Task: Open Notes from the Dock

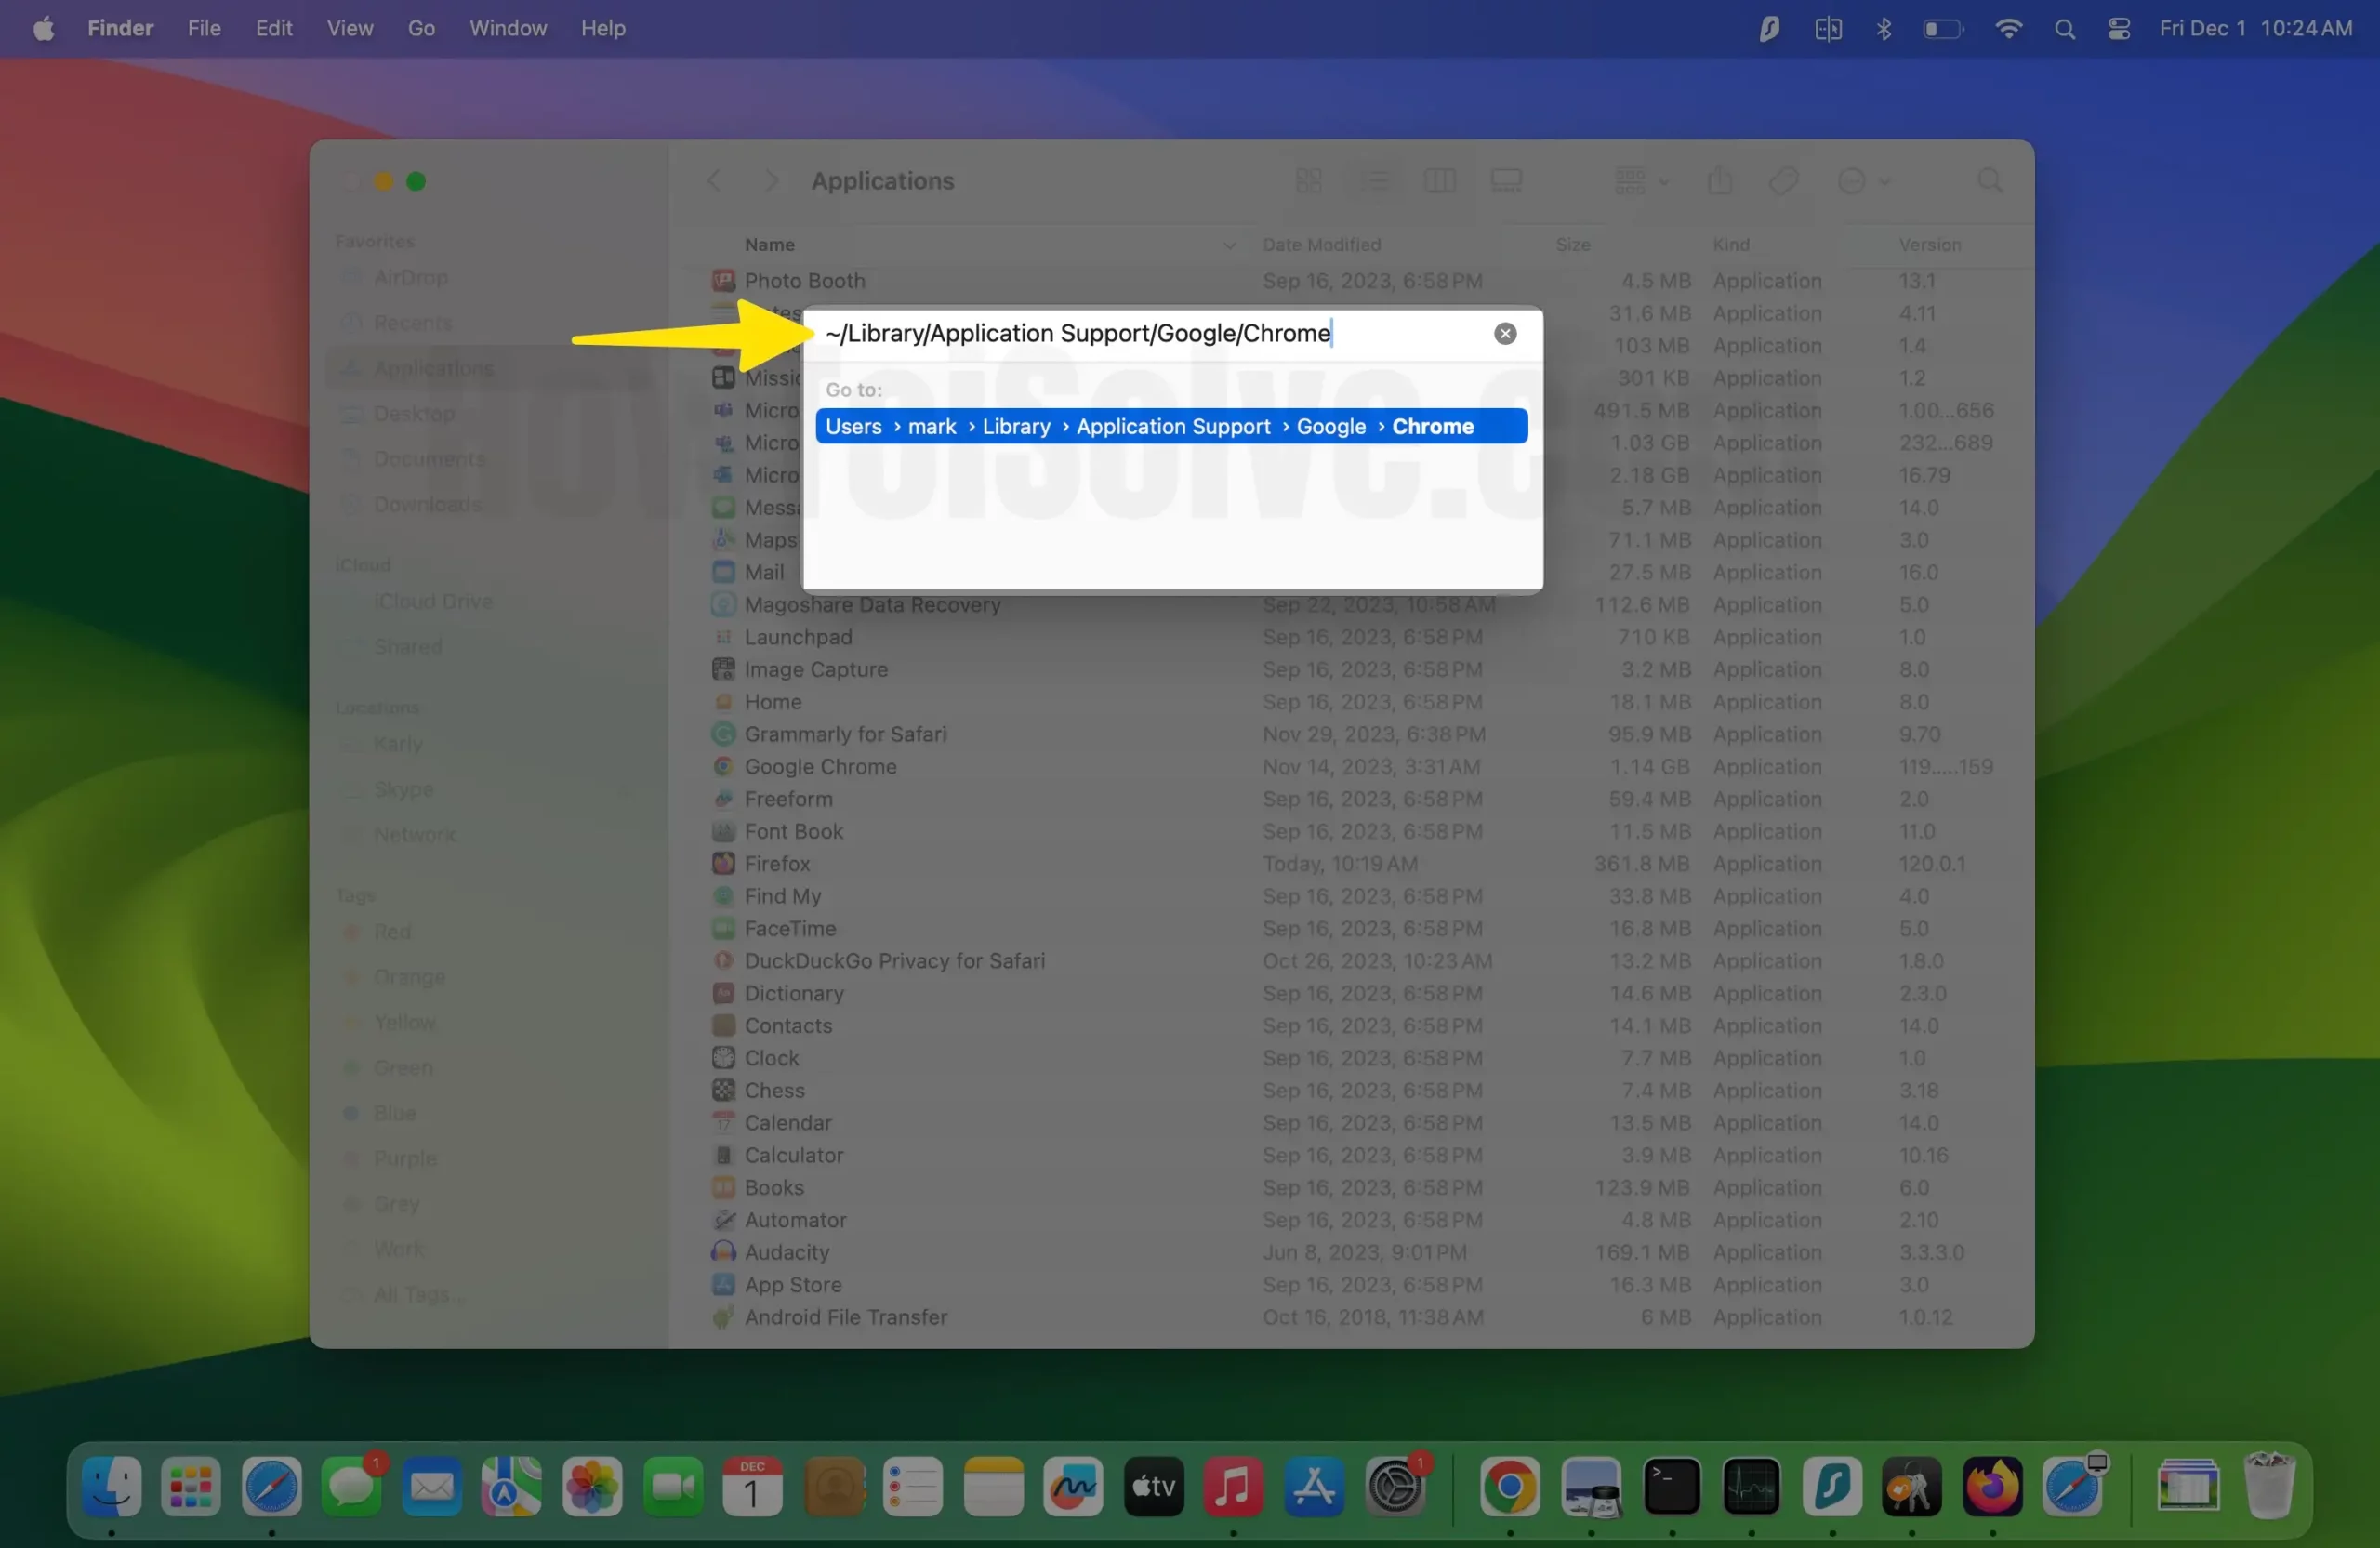Action: coord(993,1486)
